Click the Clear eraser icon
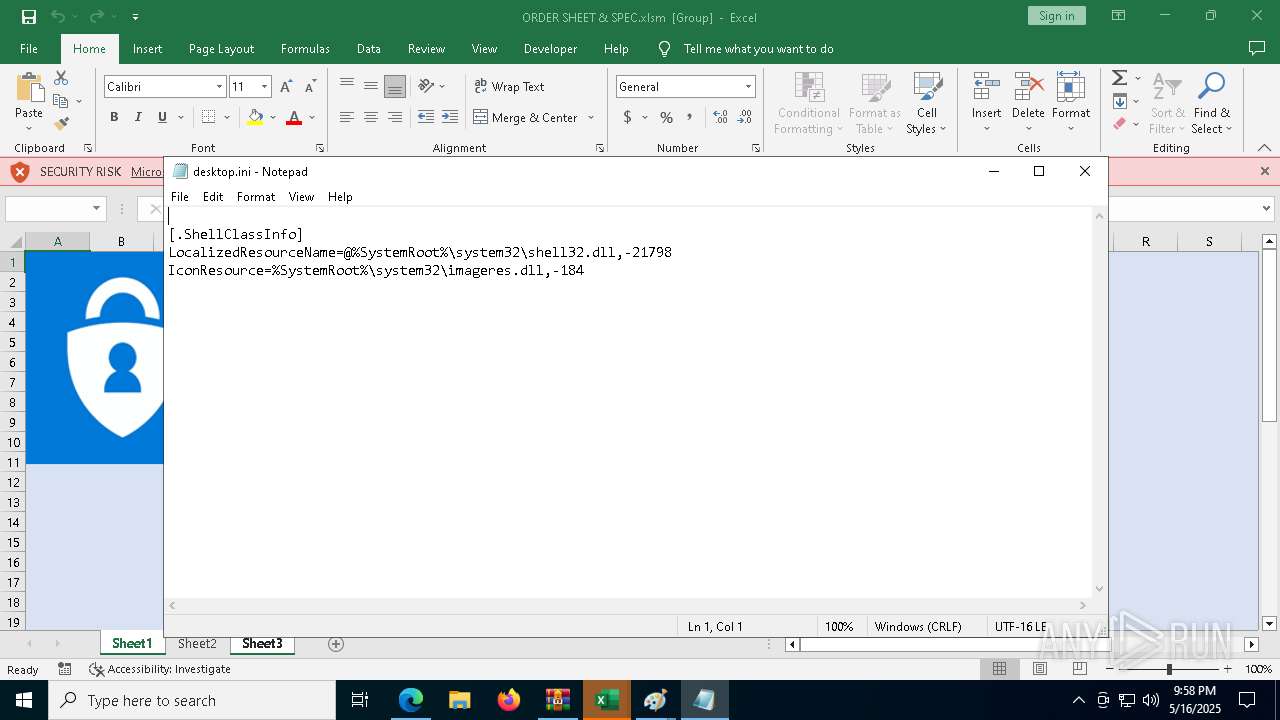The height and width of the screenshot is (720, 1280). pyautogui.click(x=1120, y=124)
